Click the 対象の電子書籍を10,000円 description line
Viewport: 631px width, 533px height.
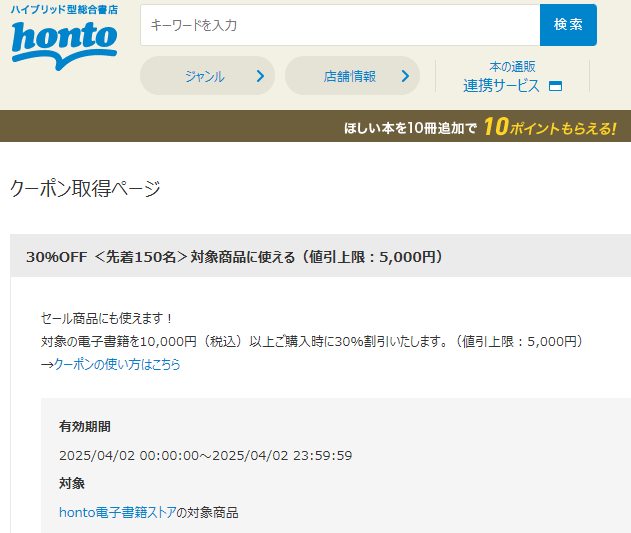pos(312,341)
